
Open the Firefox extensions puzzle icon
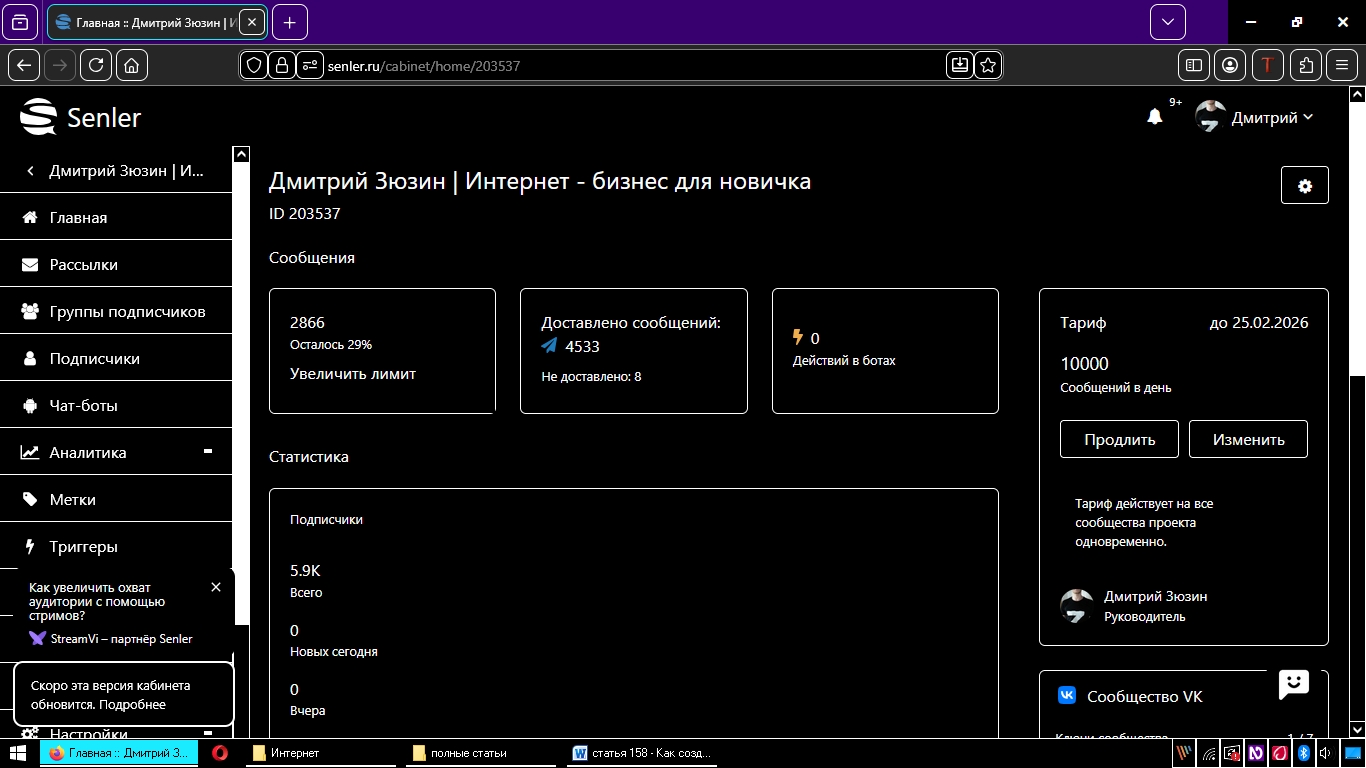coord(1305,64)
